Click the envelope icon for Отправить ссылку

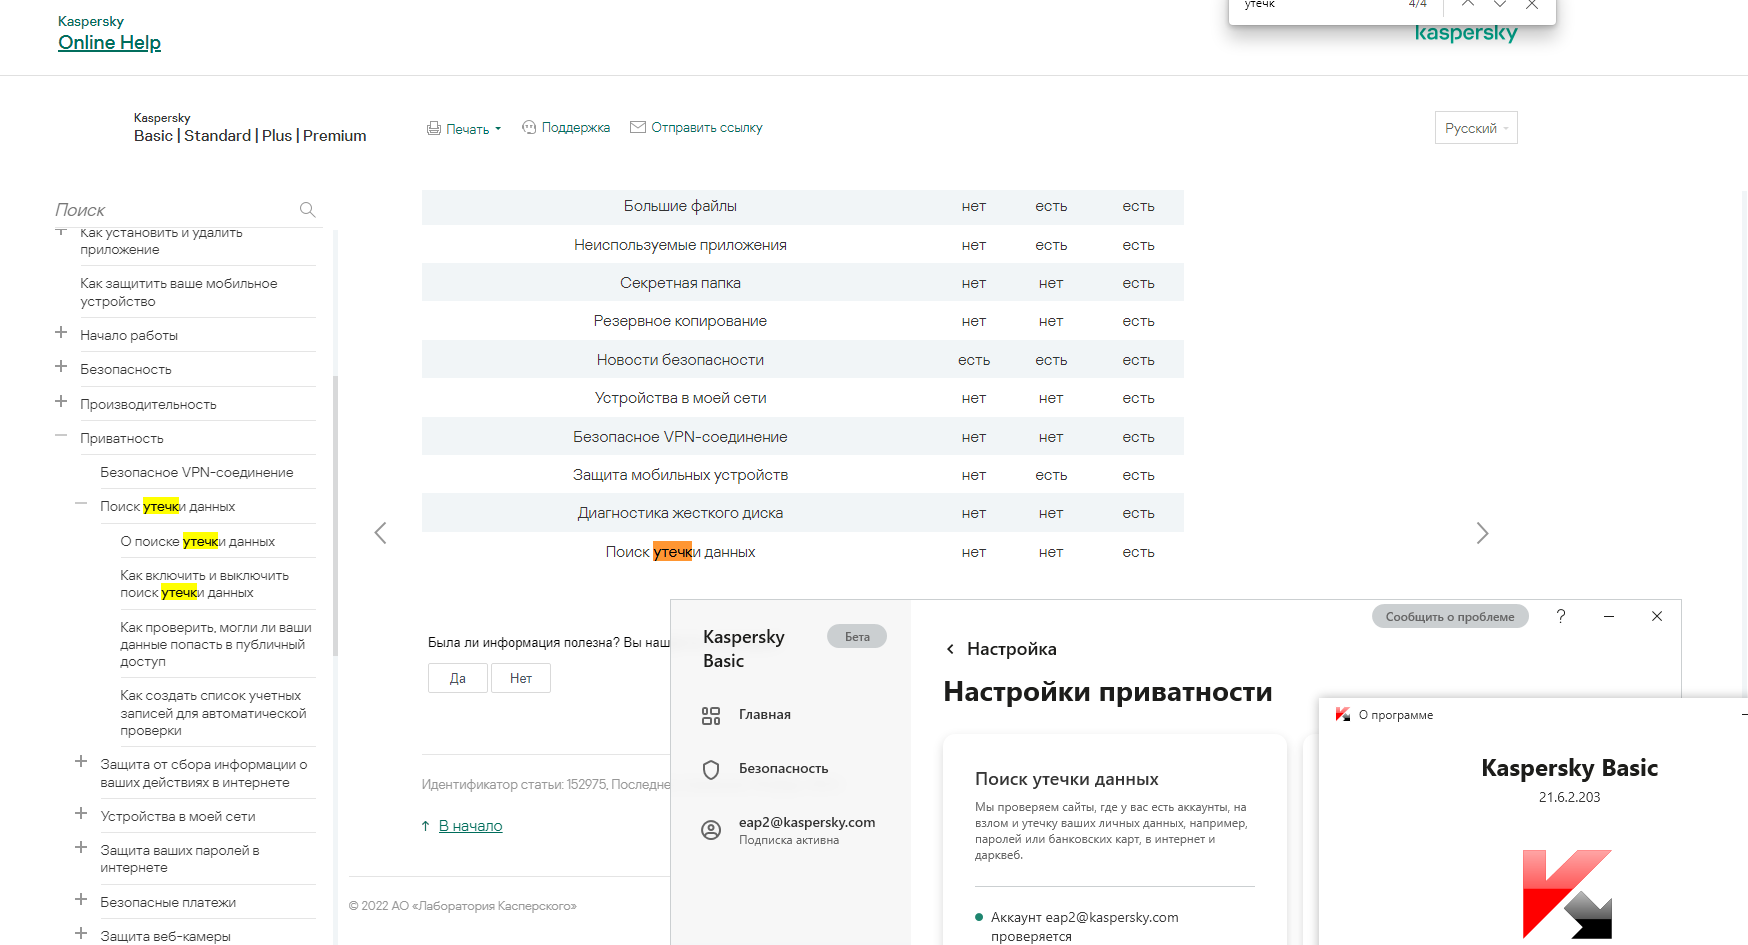point(638,127)
